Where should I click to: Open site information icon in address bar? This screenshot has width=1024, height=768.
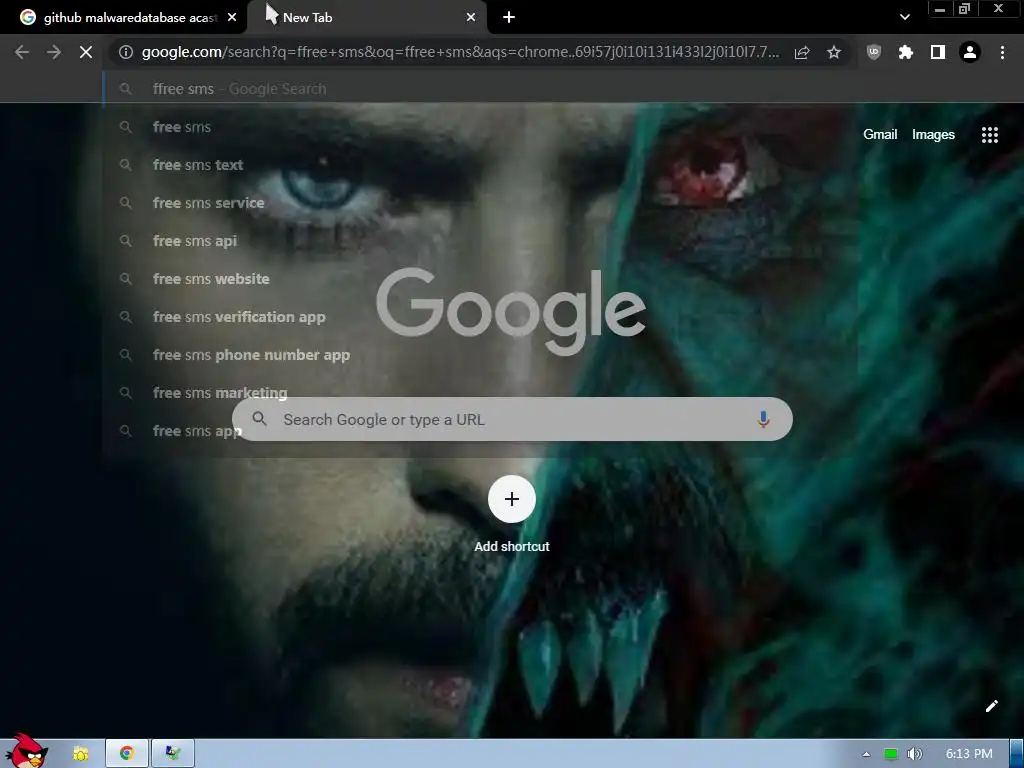coord(126,52)
